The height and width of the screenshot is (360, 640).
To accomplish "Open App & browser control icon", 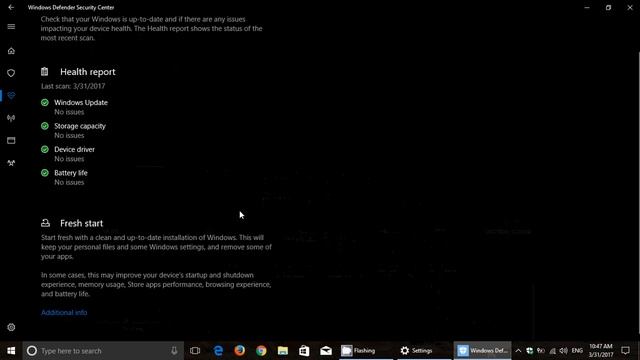I will tap(11, 140).
